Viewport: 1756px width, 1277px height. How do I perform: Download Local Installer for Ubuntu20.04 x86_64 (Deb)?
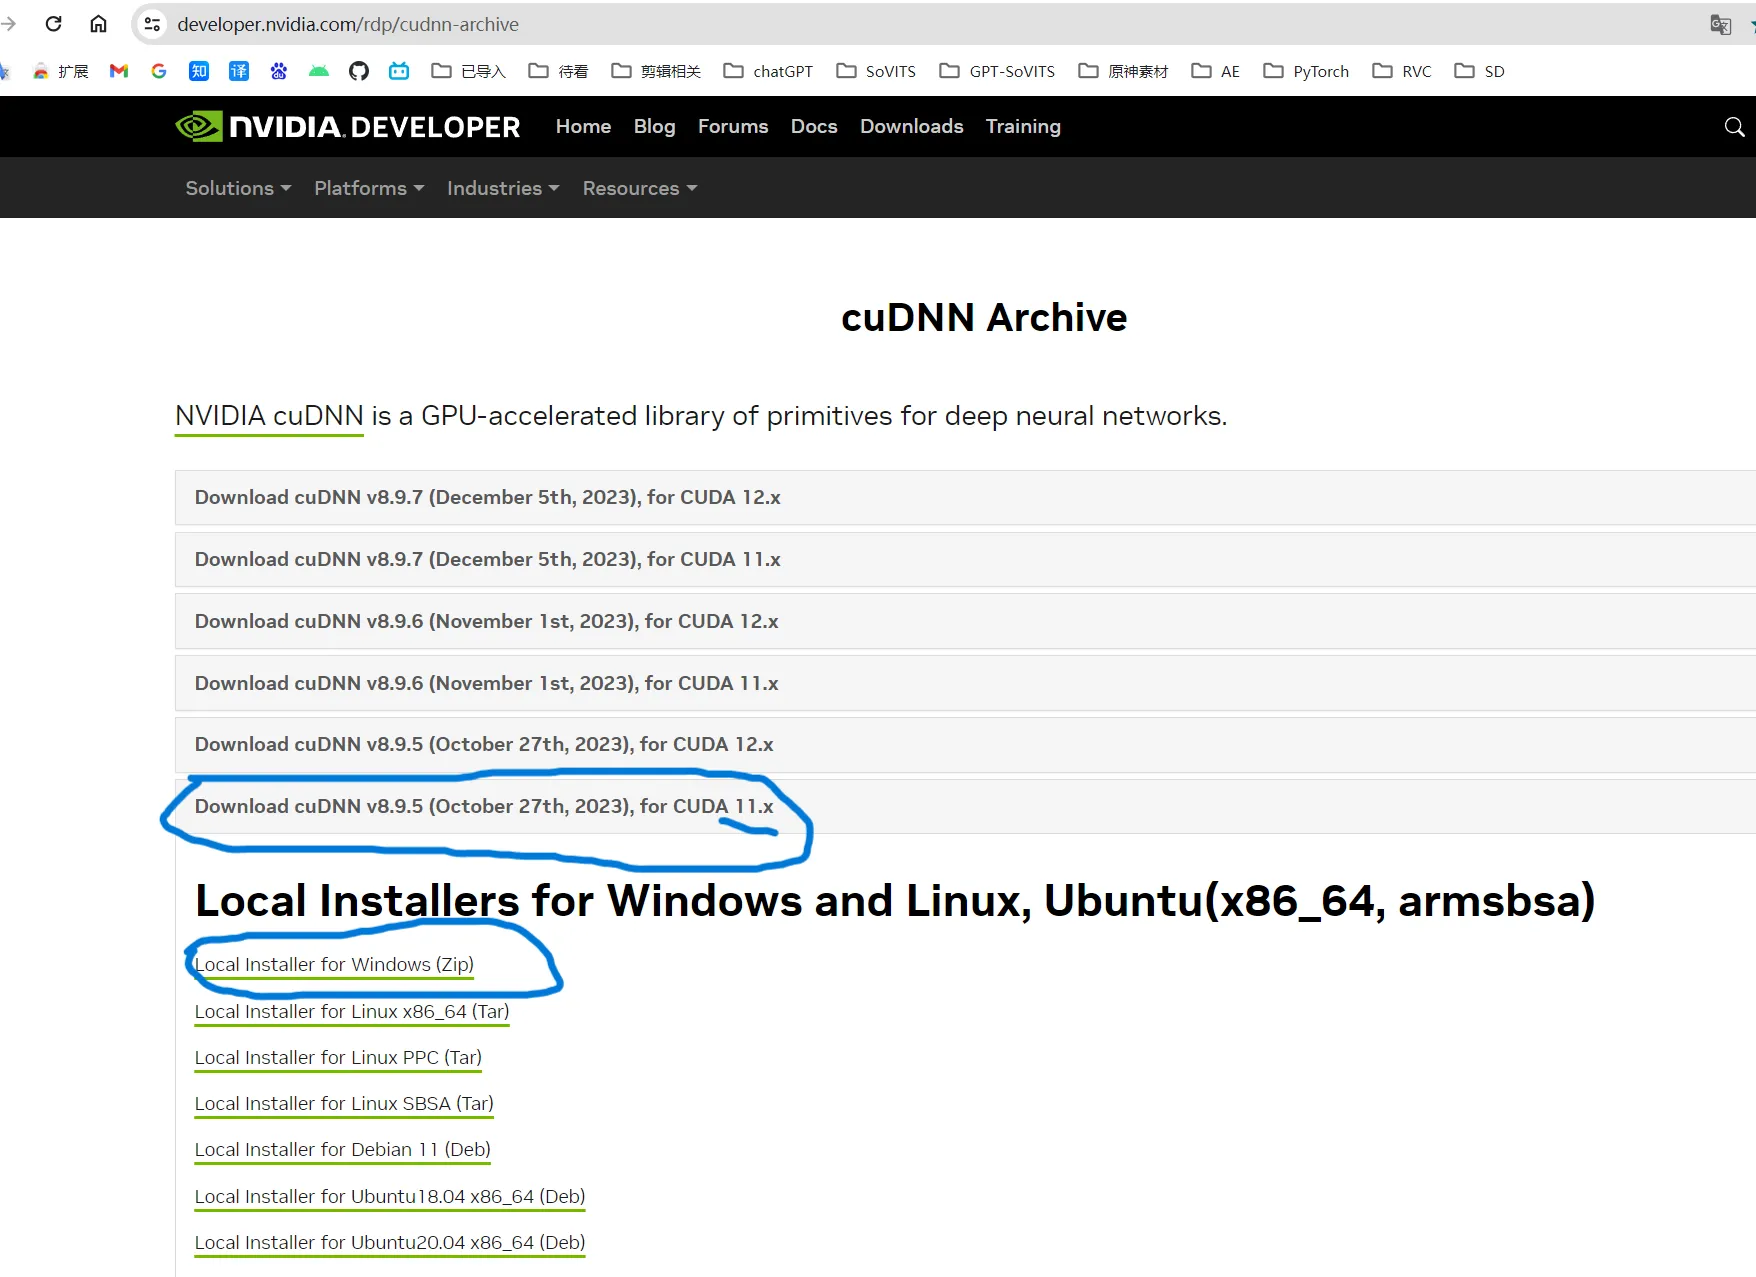tap(390, 1243)
